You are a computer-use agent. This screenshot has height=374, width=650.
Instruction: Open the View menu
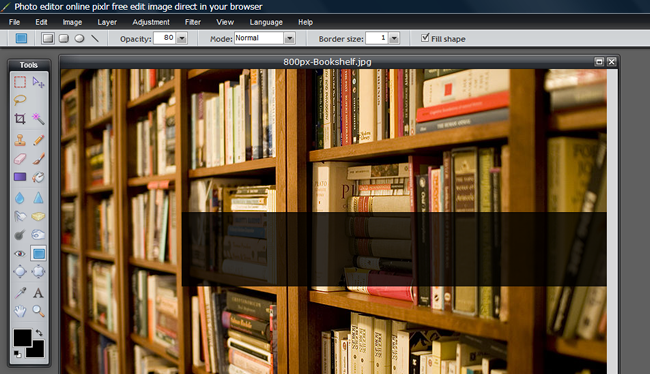225,22
